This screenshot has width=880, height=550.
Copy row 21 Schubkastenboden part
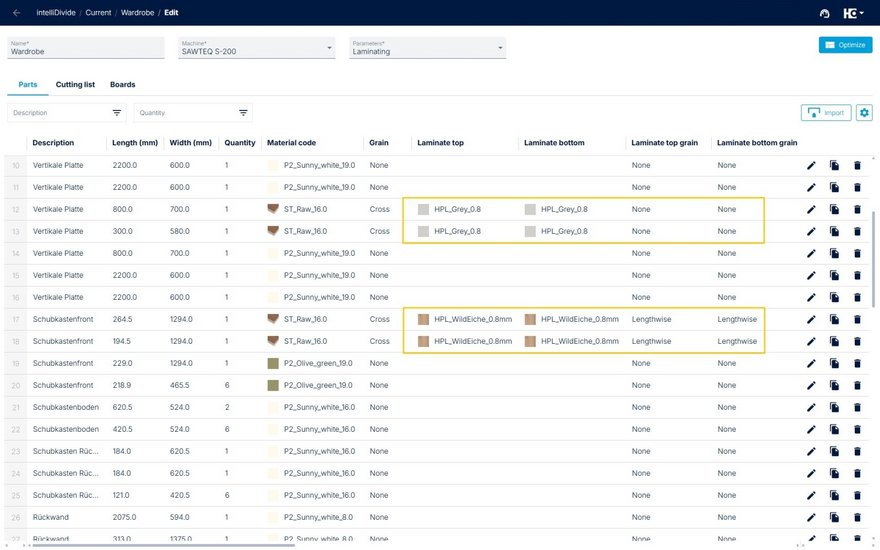(834, 407)
